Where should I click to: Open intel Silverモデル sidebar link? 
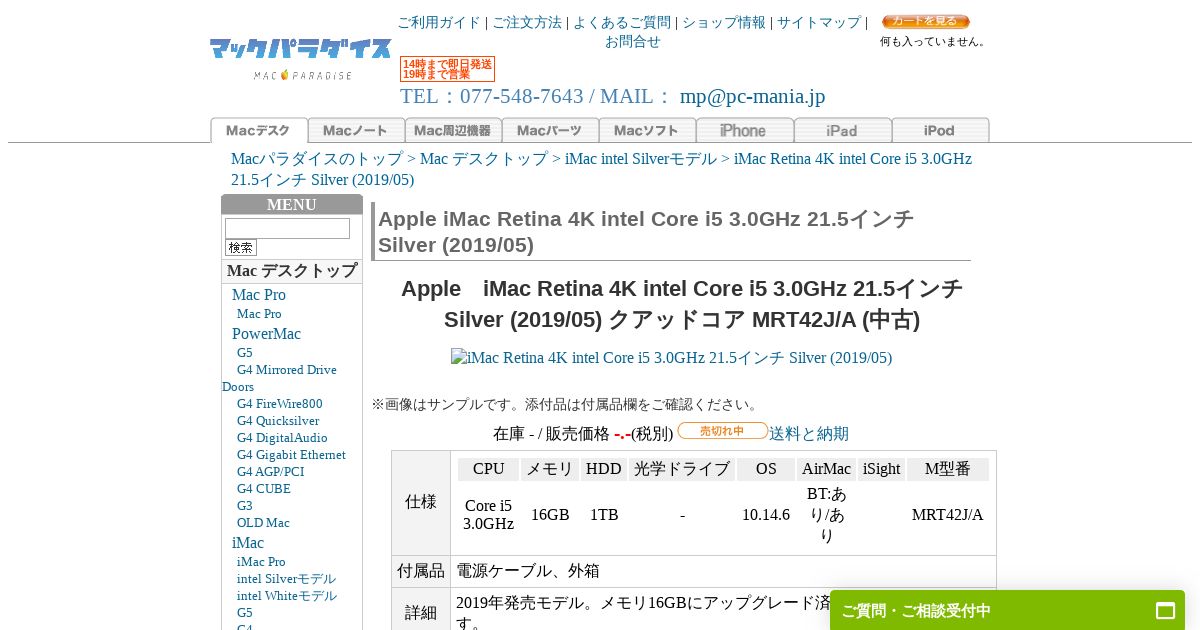click(286, 578)
